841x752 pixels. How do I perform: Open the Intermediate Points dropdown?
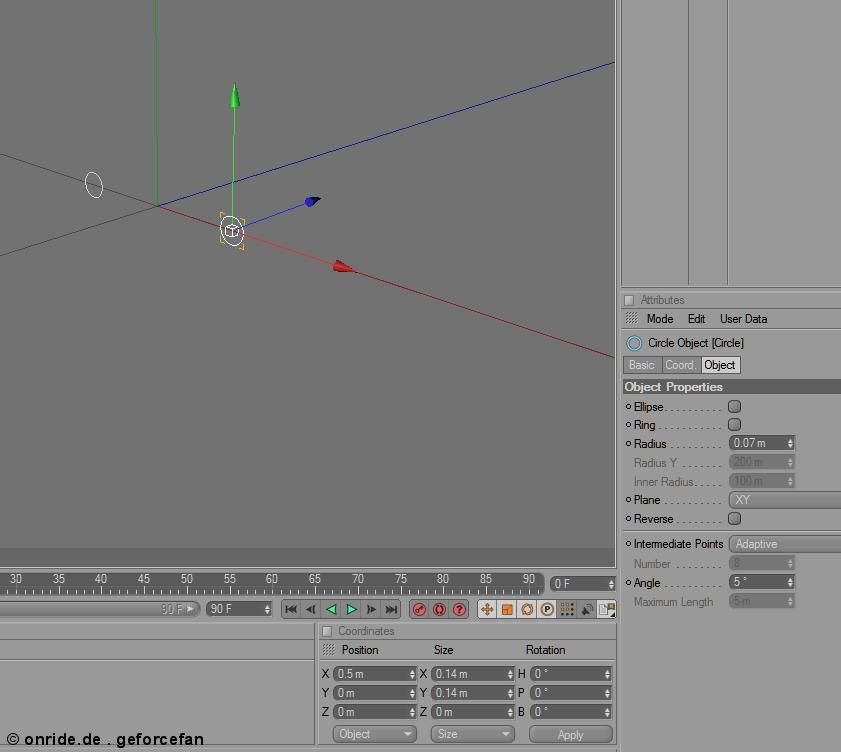785,543
